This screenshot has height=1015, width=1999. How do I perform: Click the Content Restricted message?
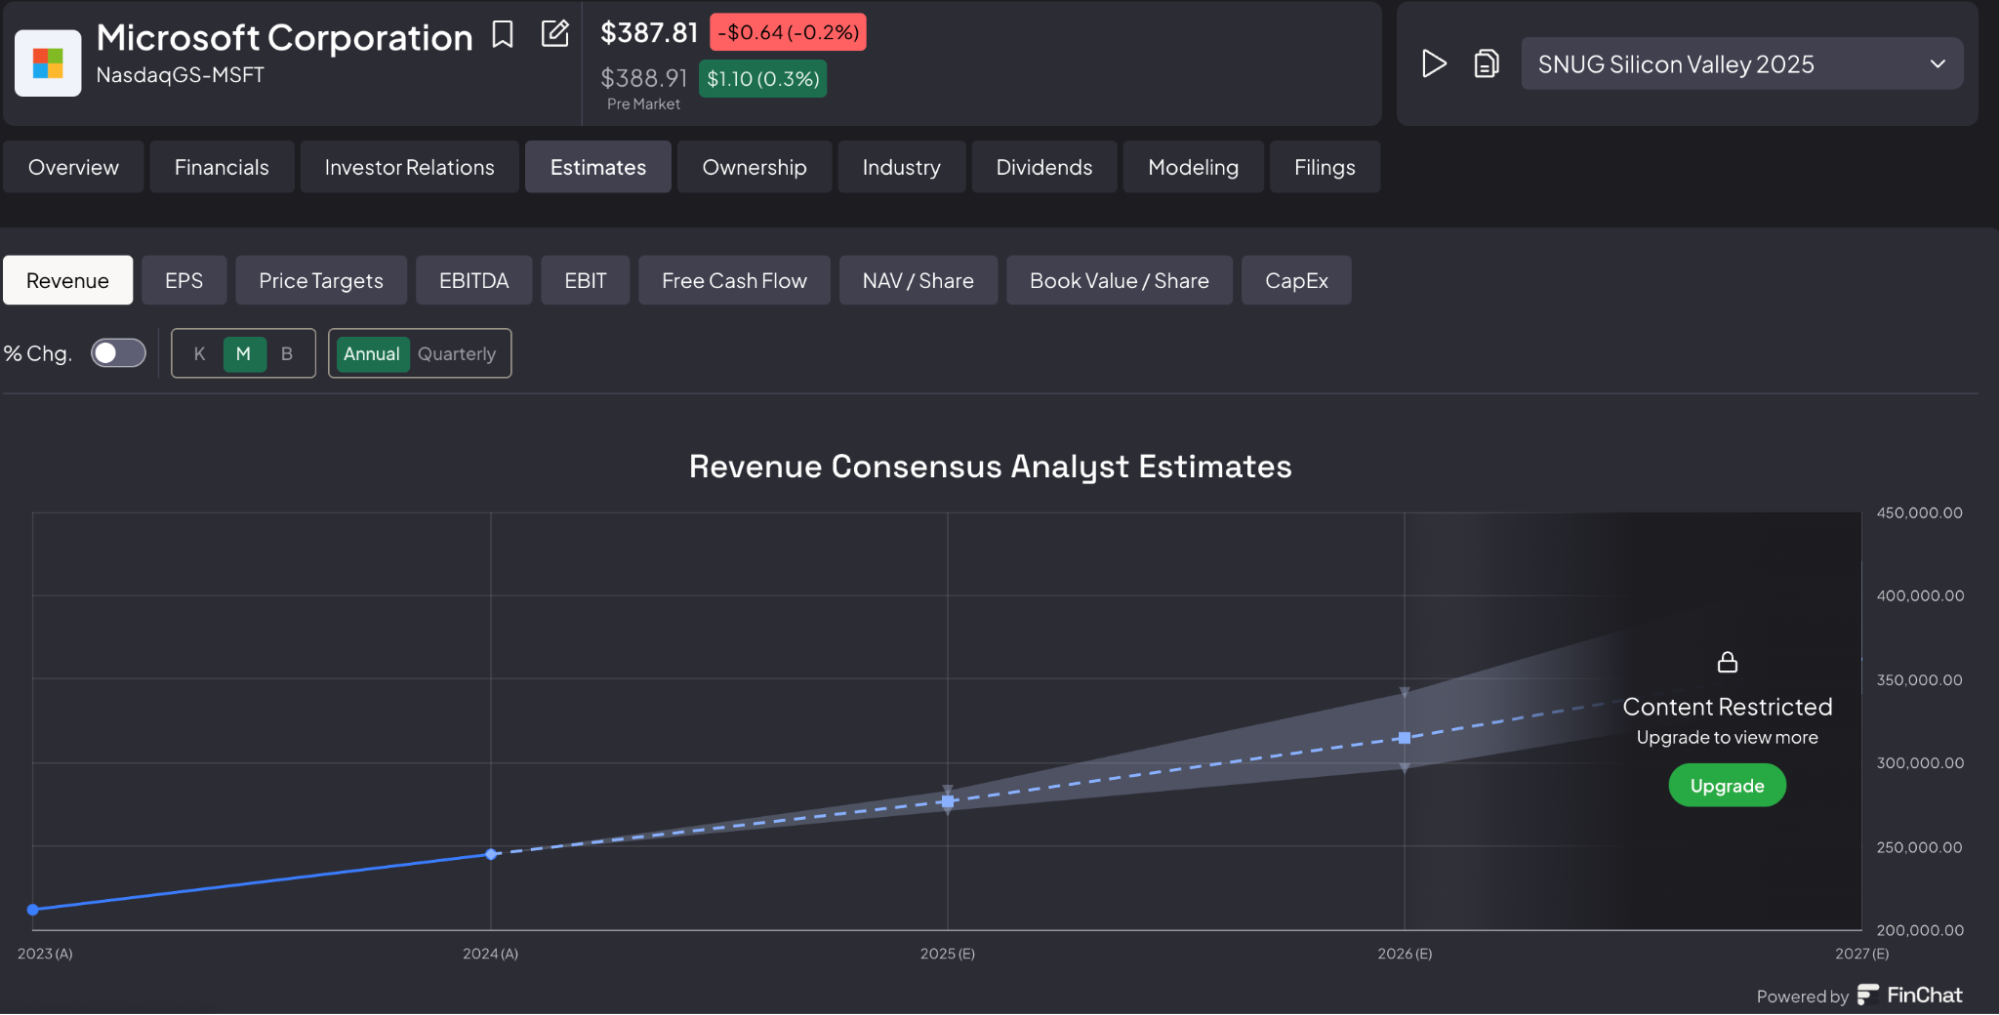pos(1727,707)
